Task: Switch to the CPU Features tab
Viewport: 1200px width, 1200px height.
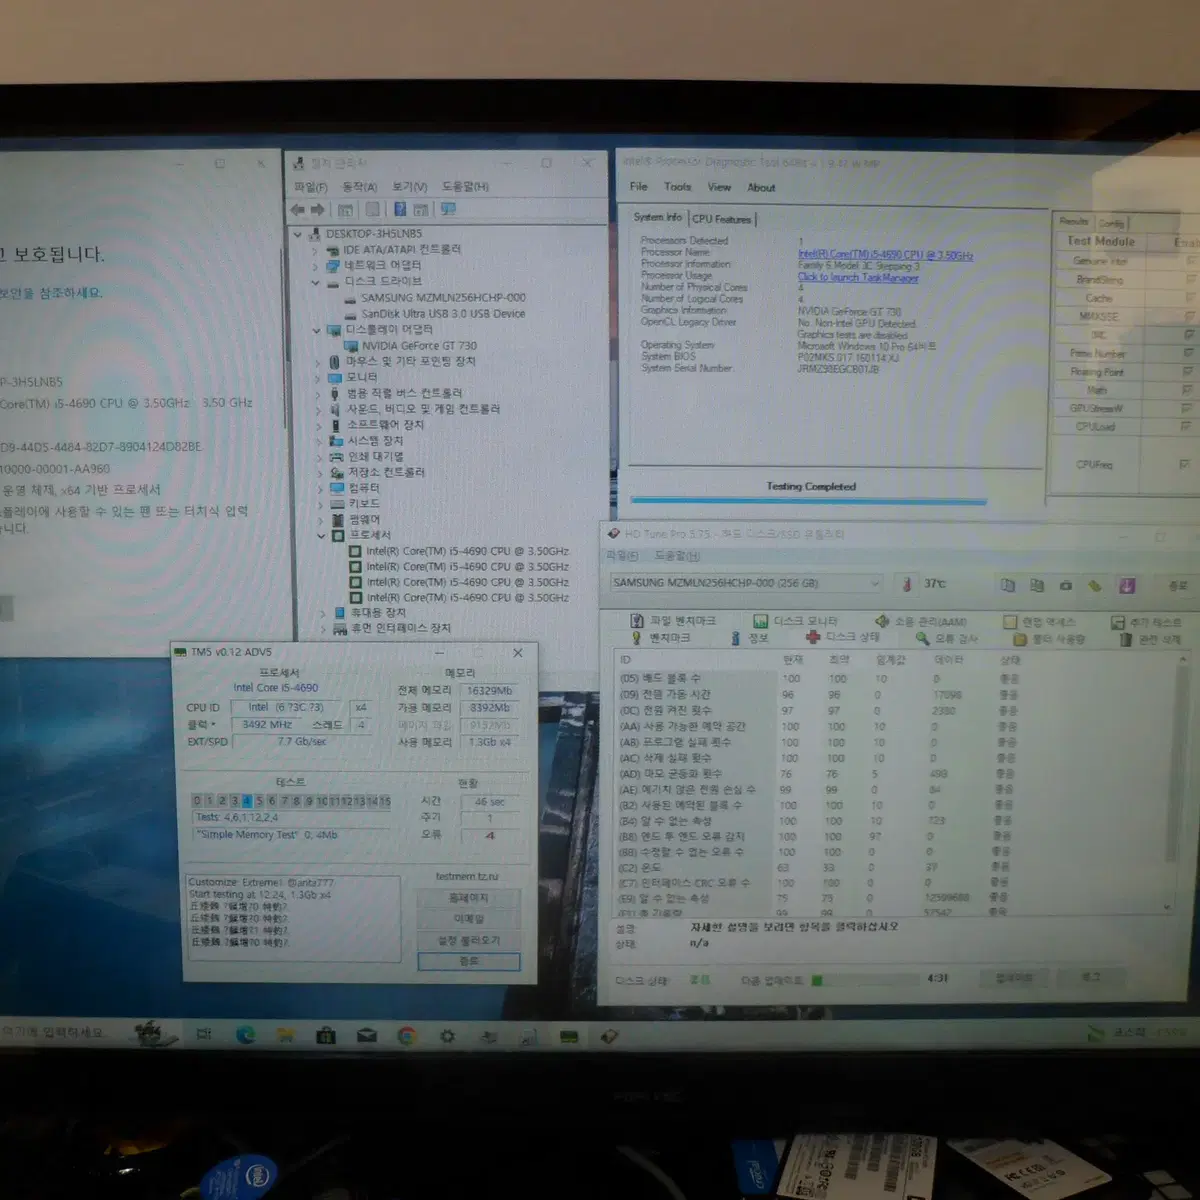Action: (x=721, y=218)
